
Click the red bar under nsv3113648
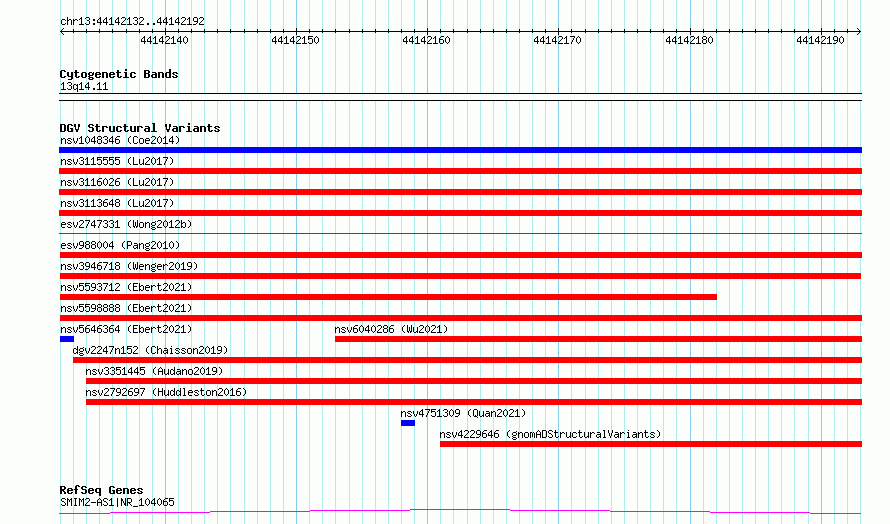click(460, 213)
